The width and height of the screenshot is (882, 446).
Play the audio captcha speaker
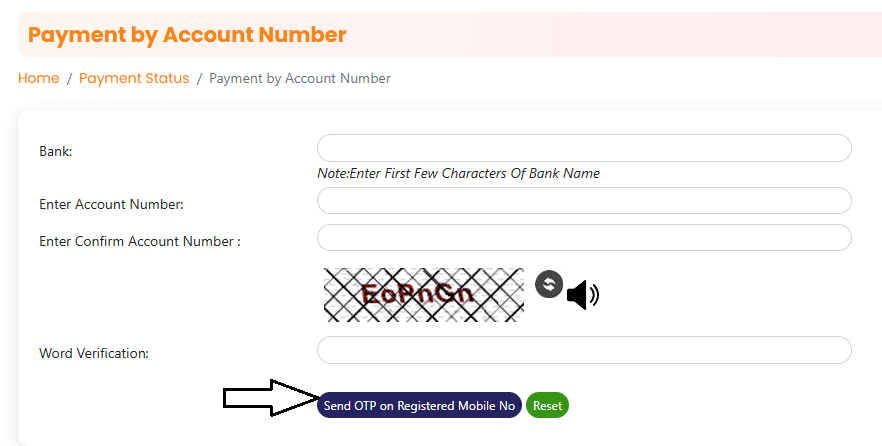[582, 294]
